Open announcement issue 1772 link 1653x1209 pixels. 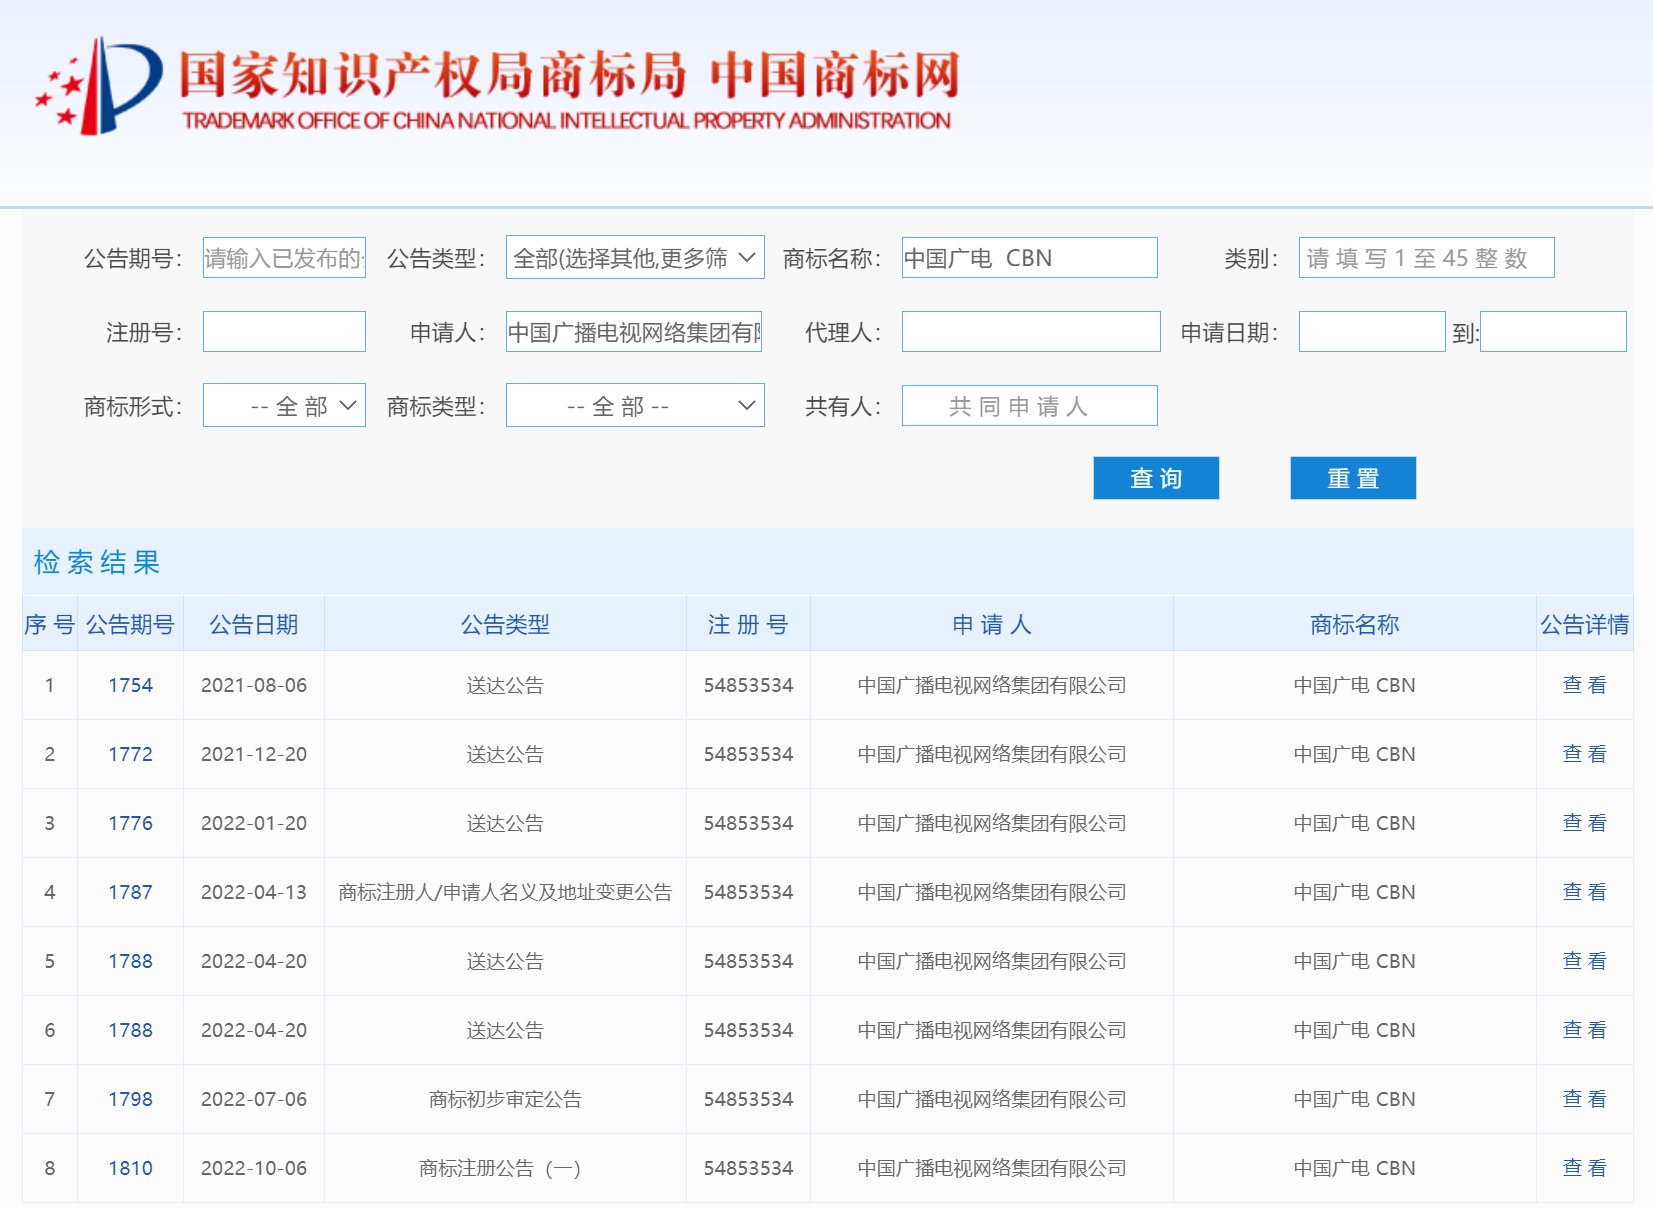coord(130,754)
